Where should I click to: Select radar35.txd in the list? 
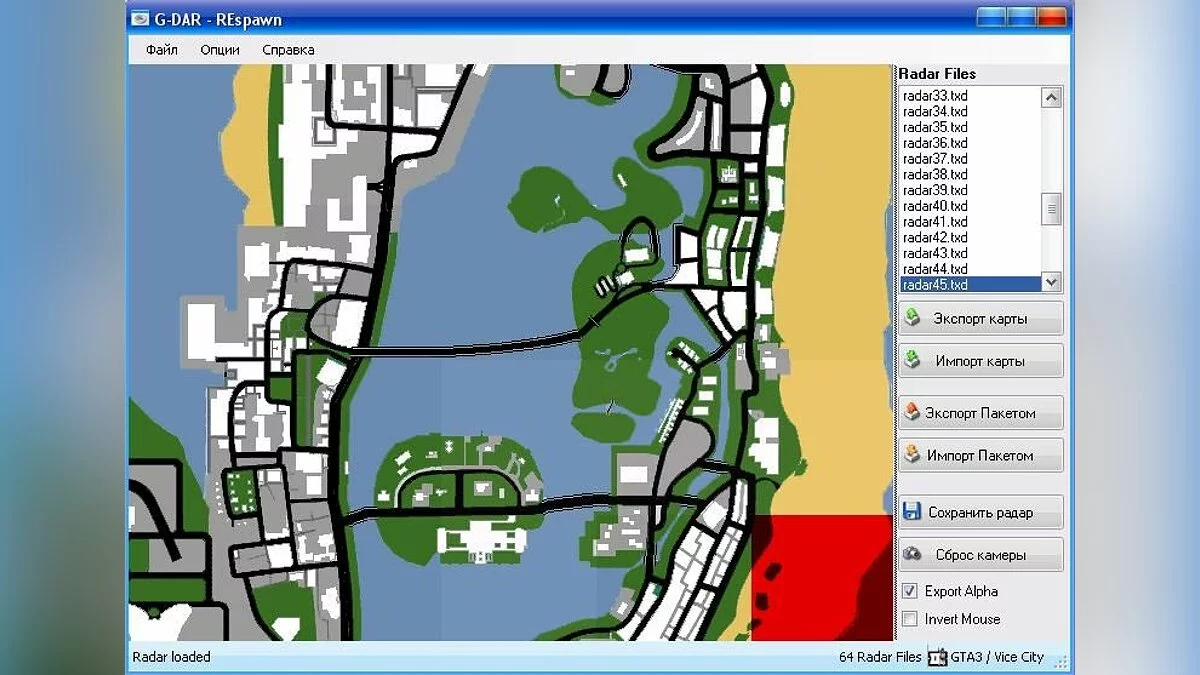coord(970,127)
